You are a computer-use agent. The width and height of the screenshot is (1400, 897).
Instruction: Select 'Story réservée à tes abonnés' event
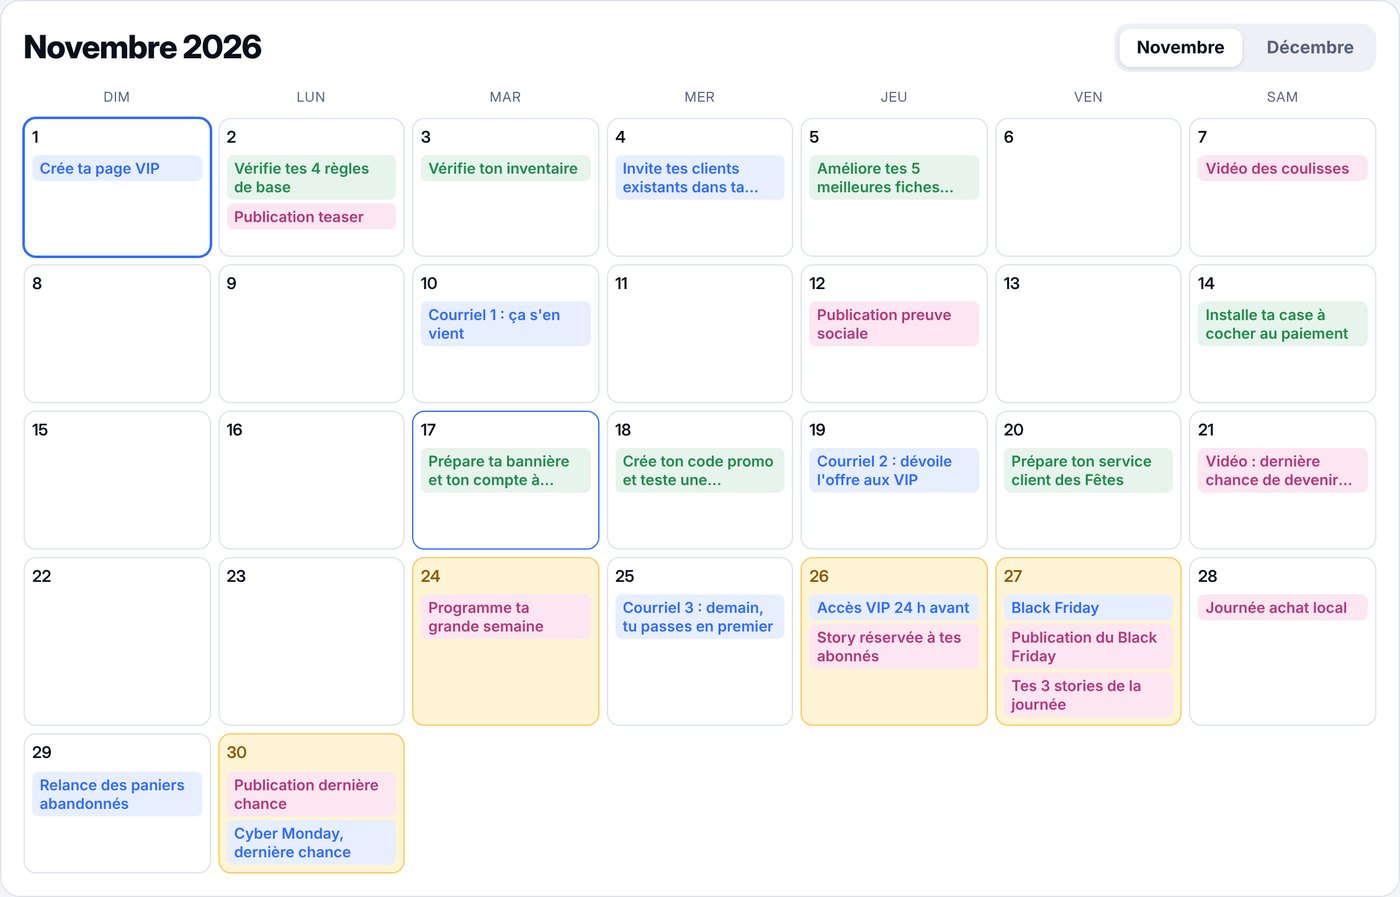894,647
